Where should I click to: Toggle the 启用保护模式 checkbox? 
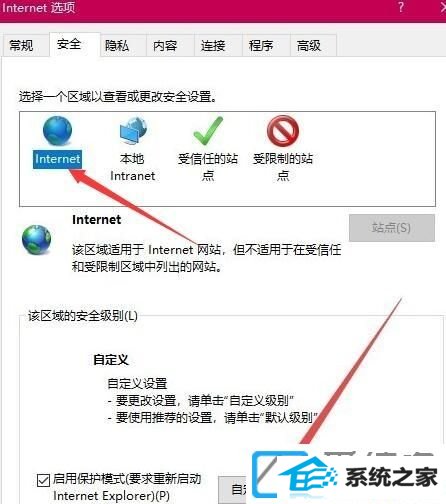click(x=43, y=480)
